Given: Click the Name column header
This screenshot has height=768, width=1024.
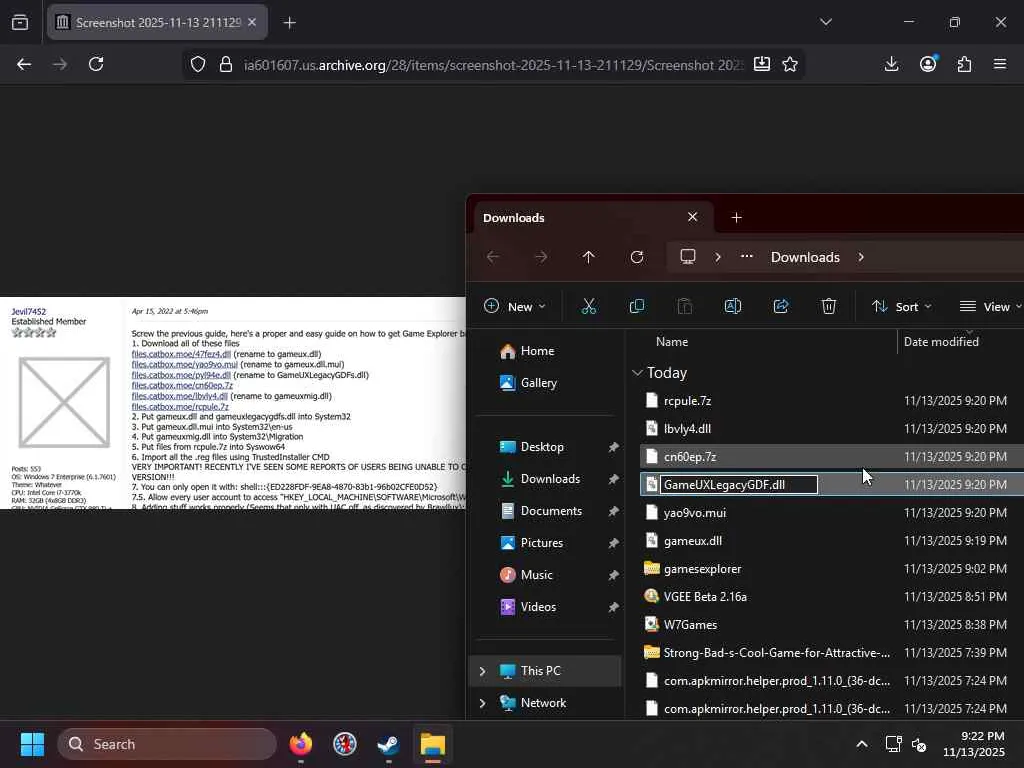Looking at the screenshot, I should coord(672,342).
